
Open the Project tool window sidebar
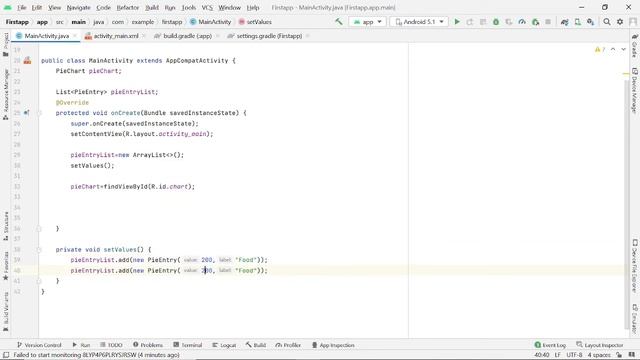click(6, 44)
